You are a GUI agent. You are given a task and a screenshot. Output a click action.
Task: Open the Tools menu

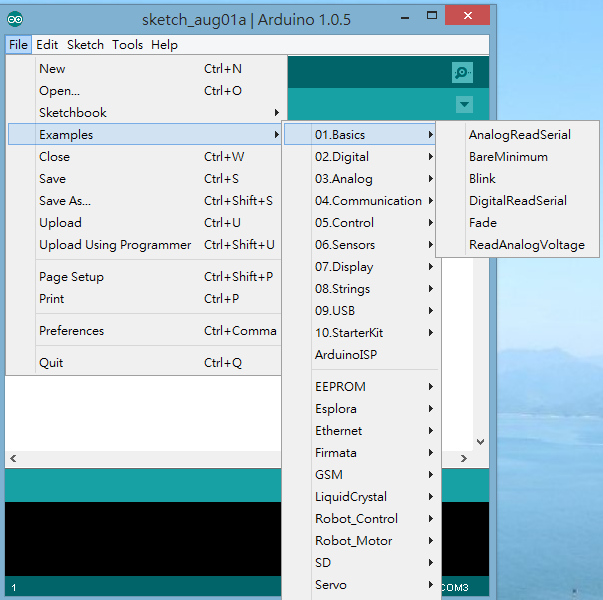(127, 45)
